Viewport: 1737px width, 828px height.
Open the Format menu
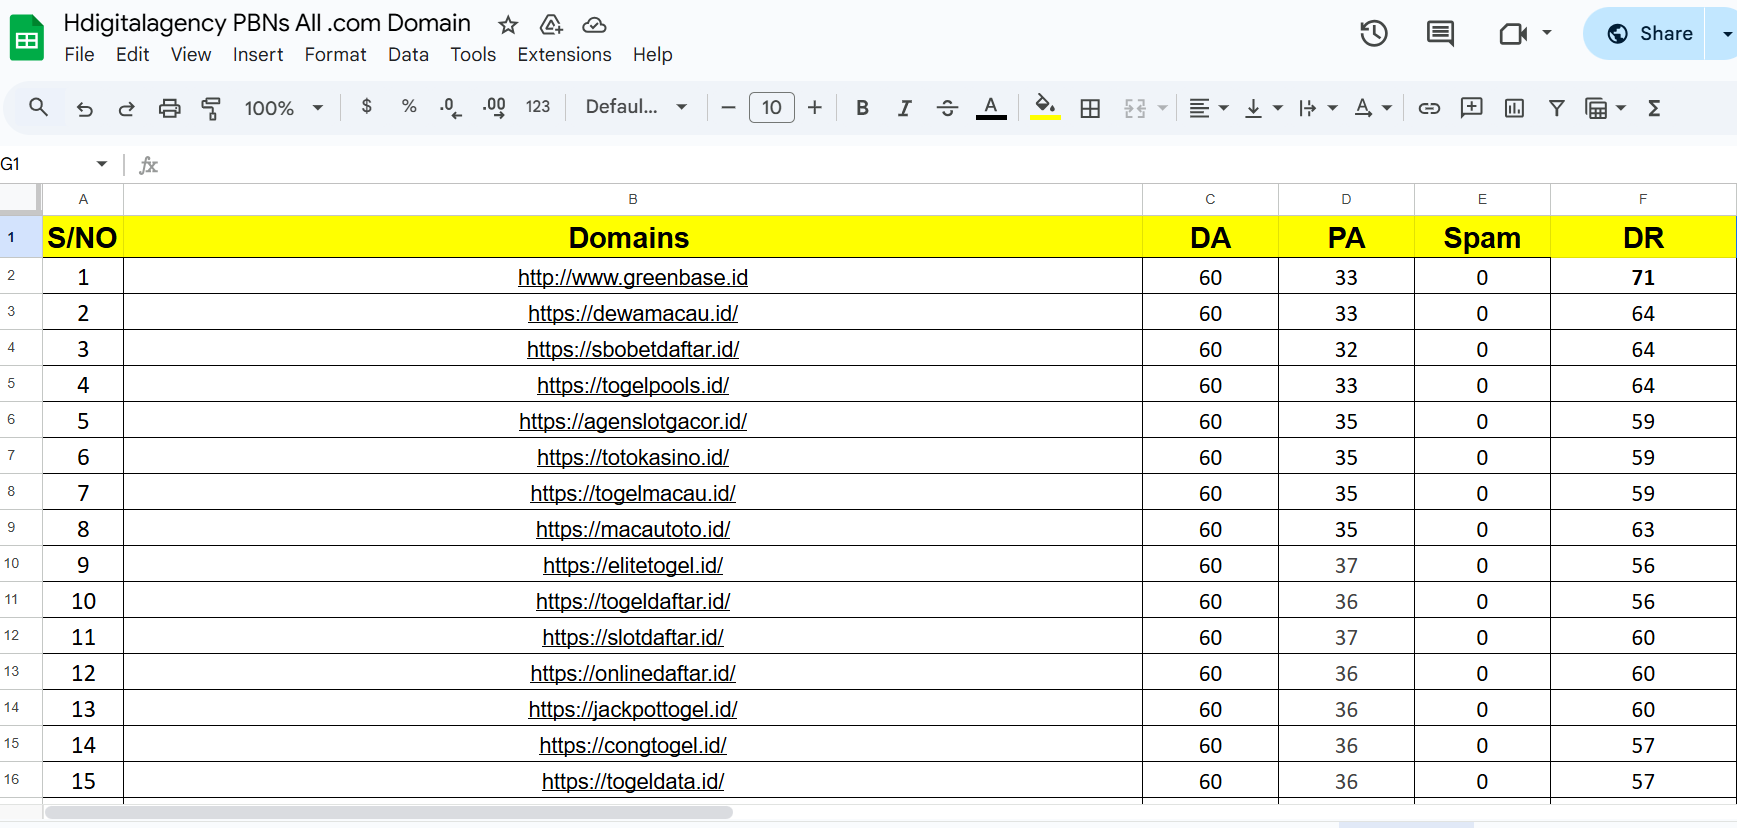pos(335,55)
